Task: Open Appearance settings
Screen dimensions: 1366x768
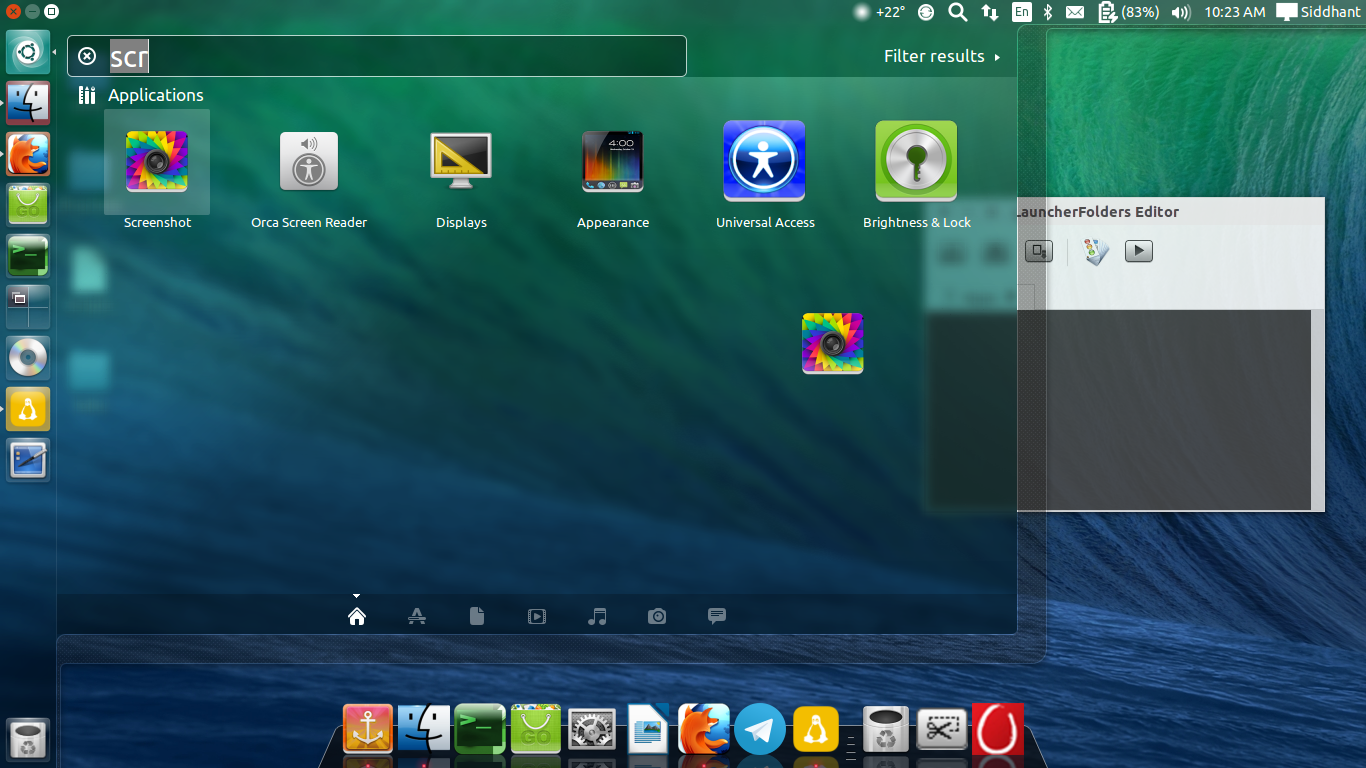Action: coord(613,160)
